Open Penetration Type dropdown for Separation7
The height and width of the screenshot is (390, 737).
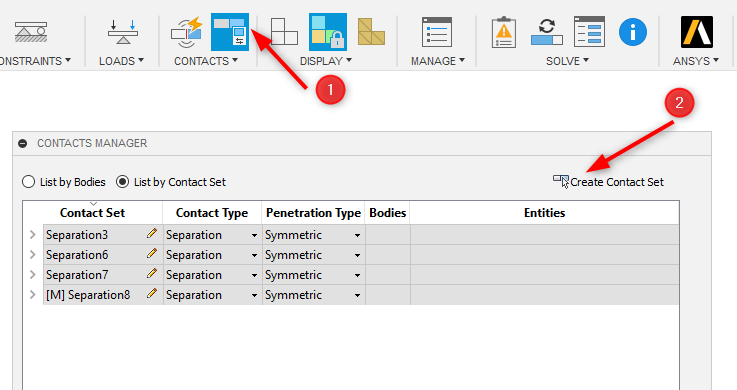(357, 275)
